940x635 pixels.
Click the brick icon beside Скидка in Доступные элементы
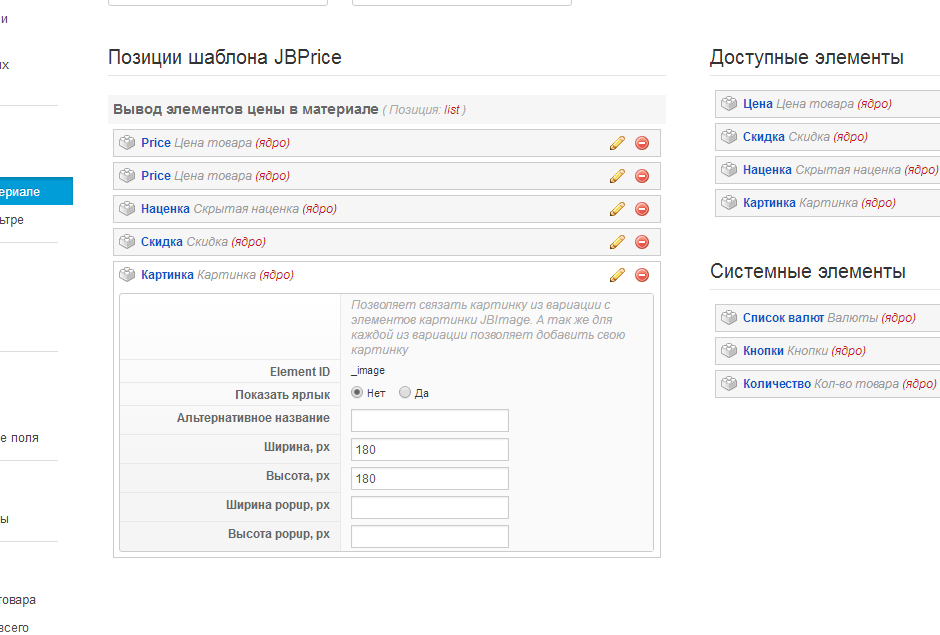tap(729, 136)
